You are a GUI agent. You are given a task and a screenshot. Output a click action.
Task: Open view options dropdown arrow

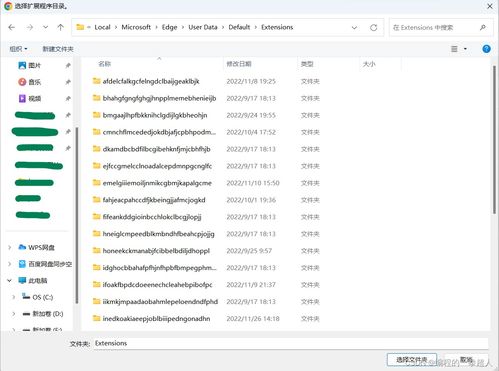click(x=465, y=49)
